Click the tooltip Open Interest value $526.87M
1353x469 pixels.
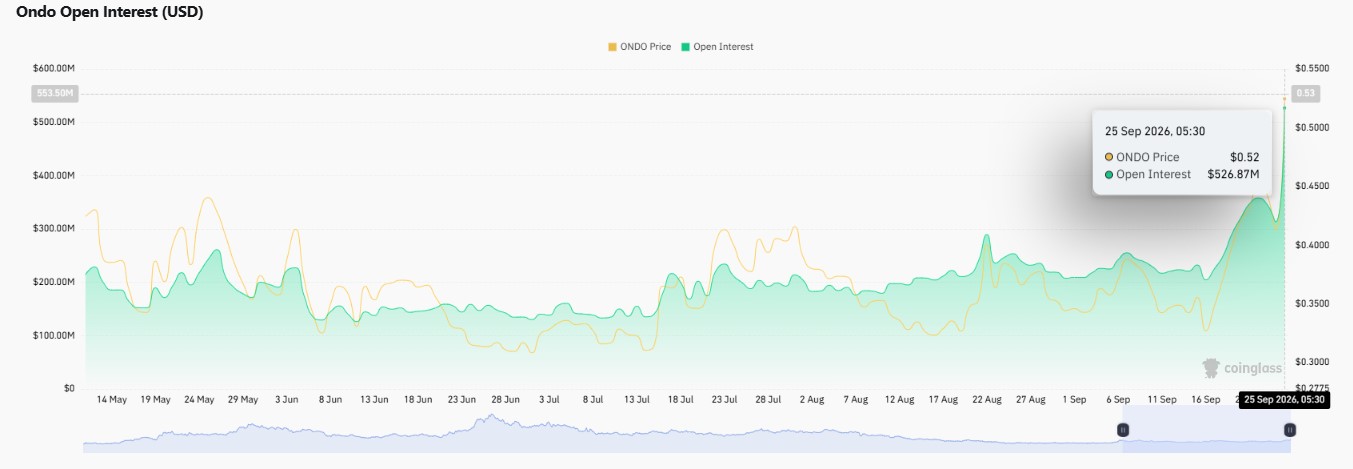click(1233, 174)
